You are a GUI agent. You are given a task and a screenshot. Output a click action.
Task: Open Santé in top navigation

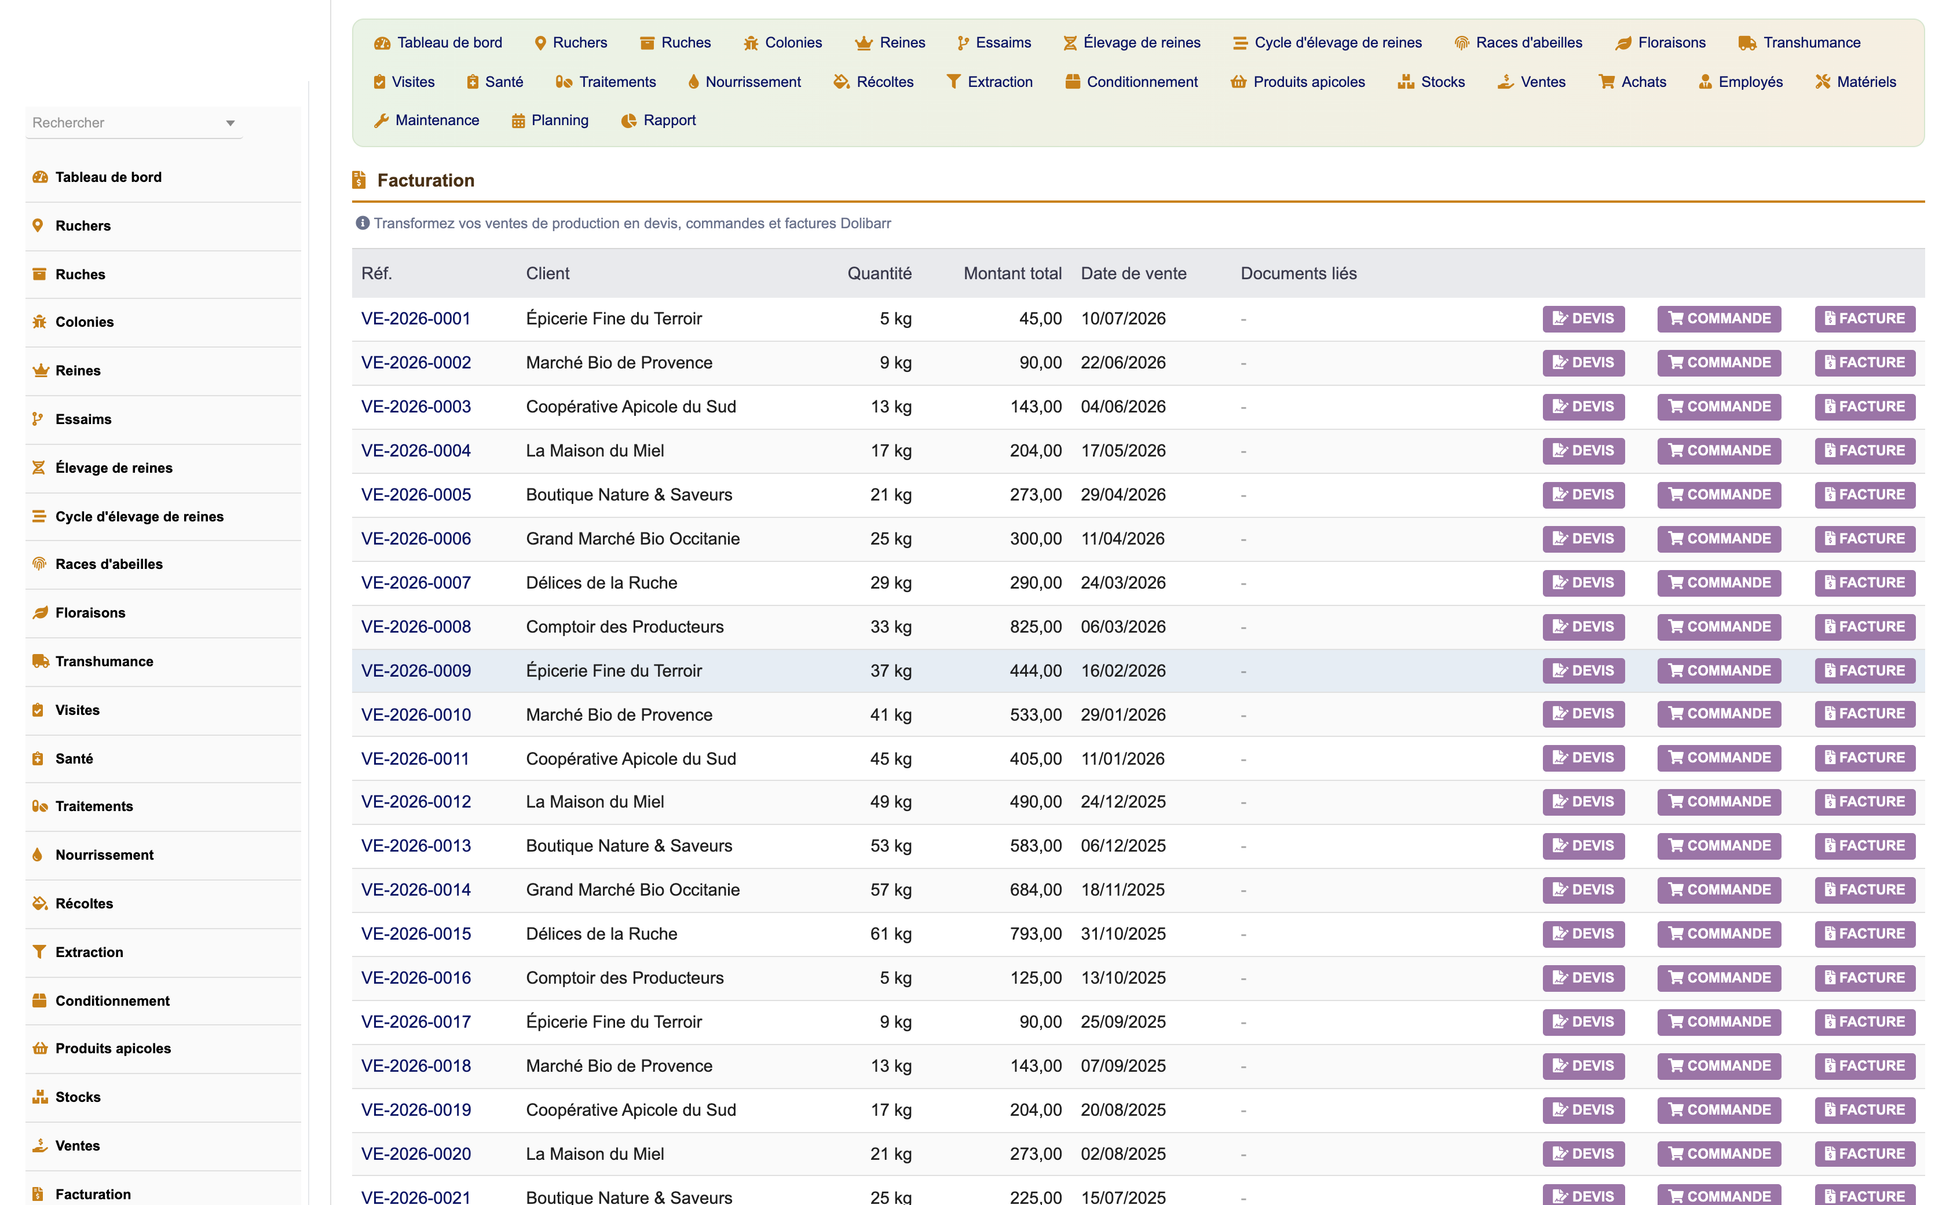click(494, 82)
